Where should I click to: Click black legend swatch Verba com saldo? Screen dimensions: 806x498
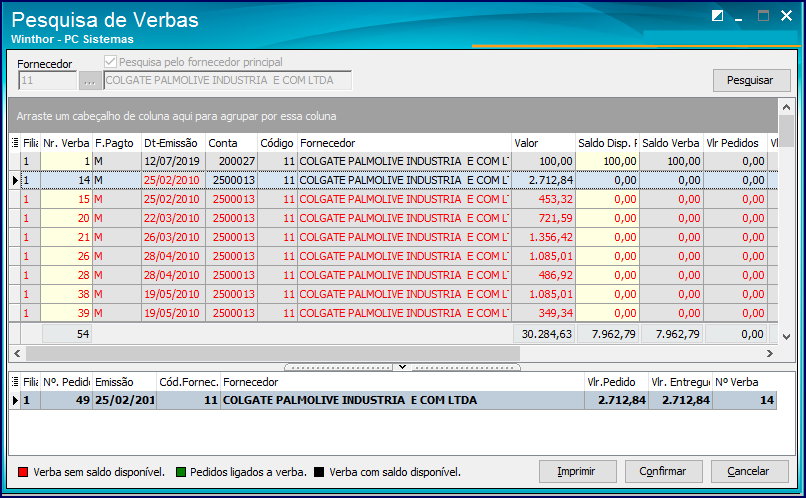click(319, 472)
